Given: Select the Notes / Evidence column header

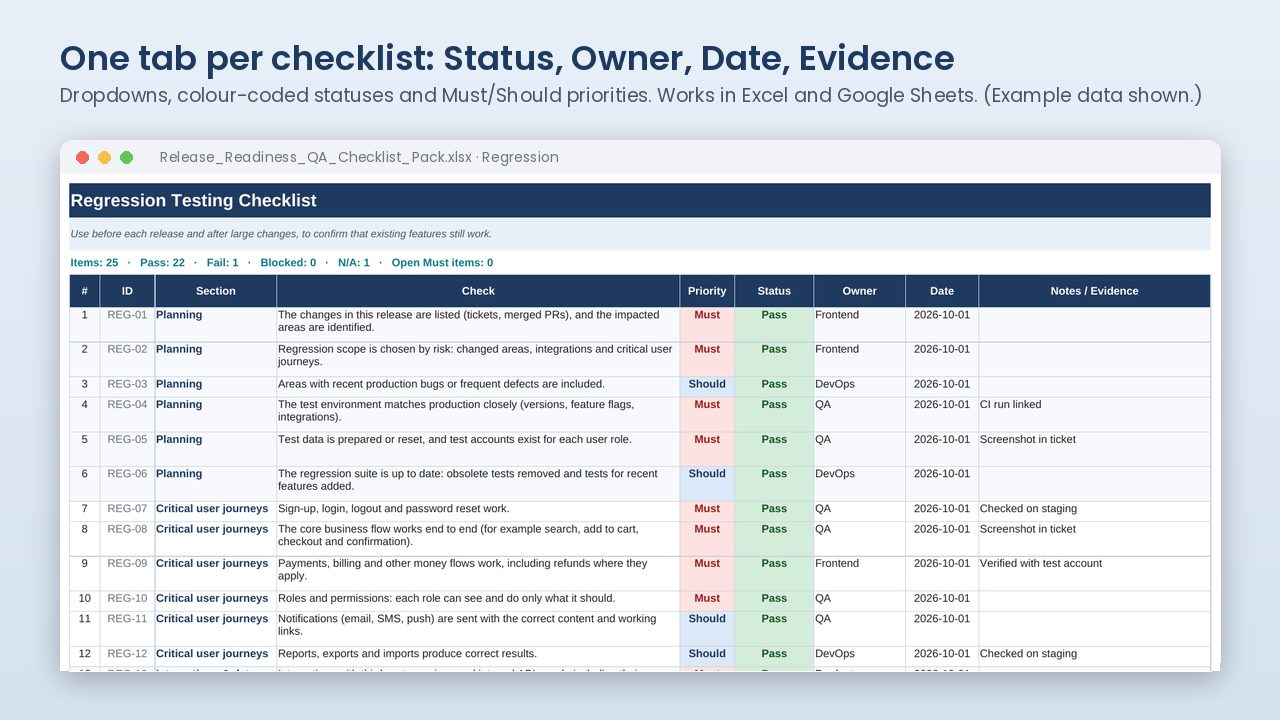Looking at the screenshot, I should tap(1094, 291).
